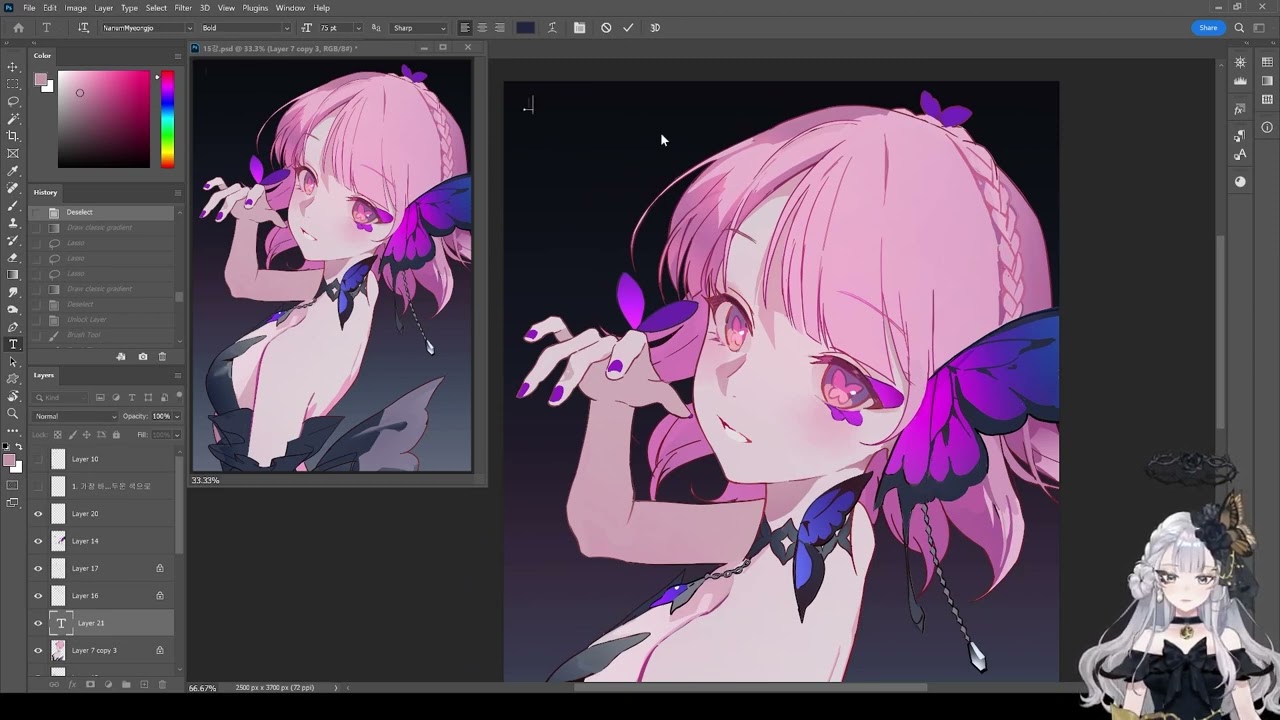Open the Filter menu
The height and width of the screenshot is (720, 1280).
(x=183, y=8)
